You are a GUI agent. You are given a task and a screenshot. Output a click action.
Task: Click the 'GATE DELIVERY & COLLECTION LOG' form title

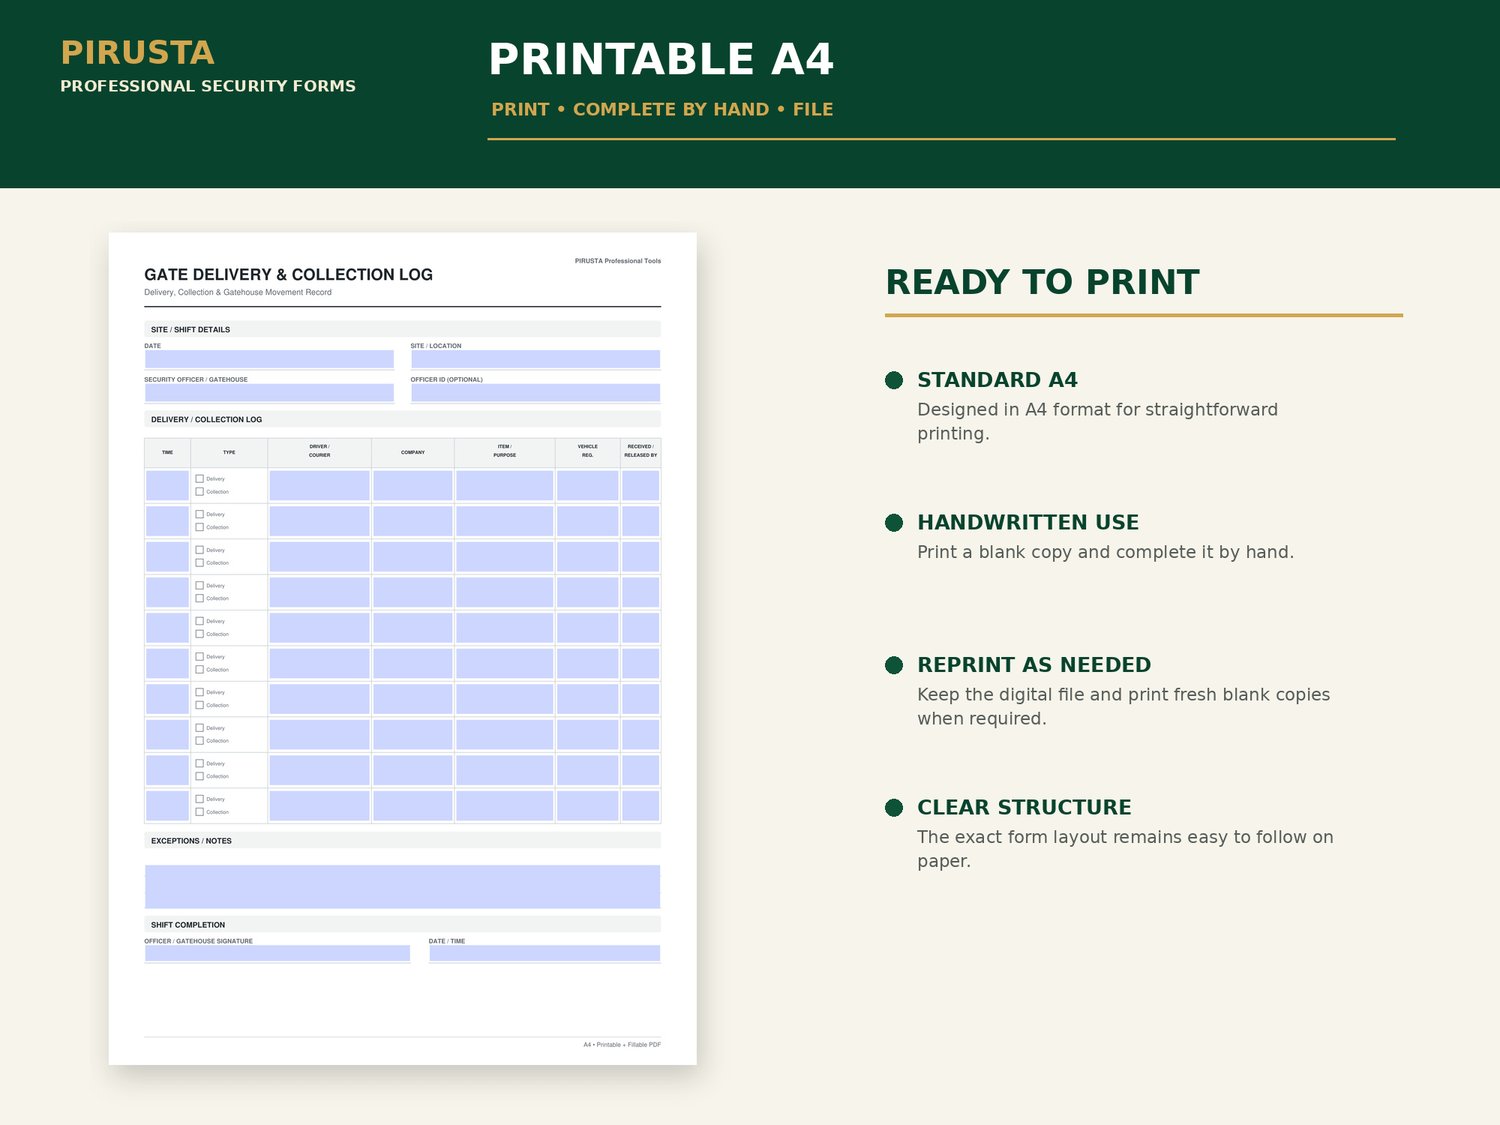tap(288, 275)
